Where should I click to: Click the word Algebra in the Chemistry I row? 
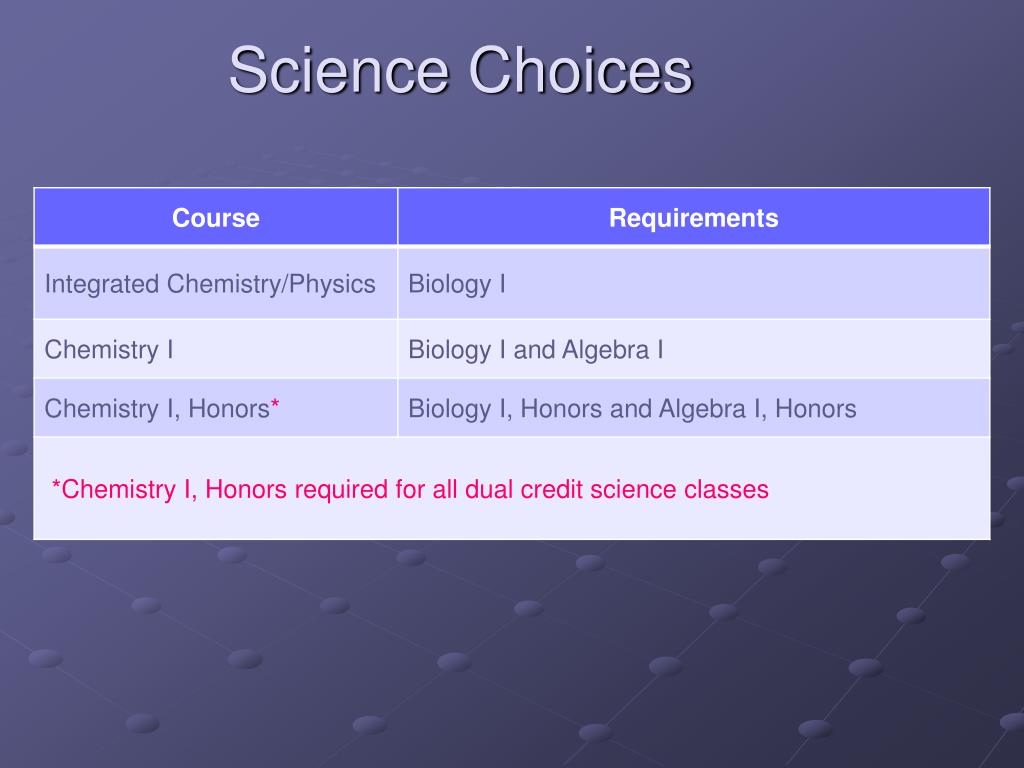[x=605, y=350]
